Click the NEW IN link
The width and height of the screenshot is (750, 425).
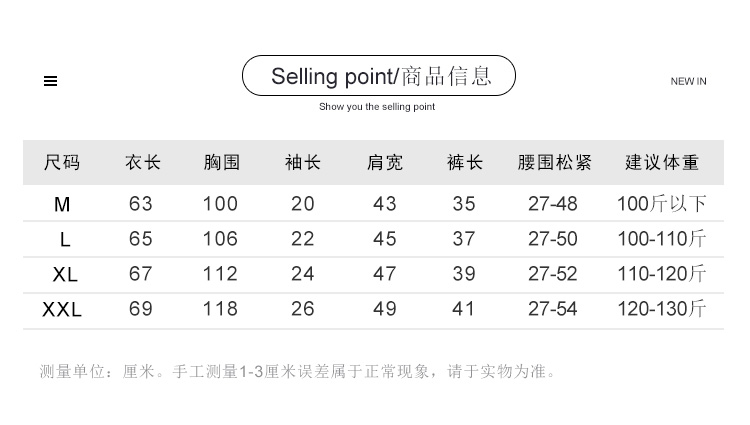[688, 81]
